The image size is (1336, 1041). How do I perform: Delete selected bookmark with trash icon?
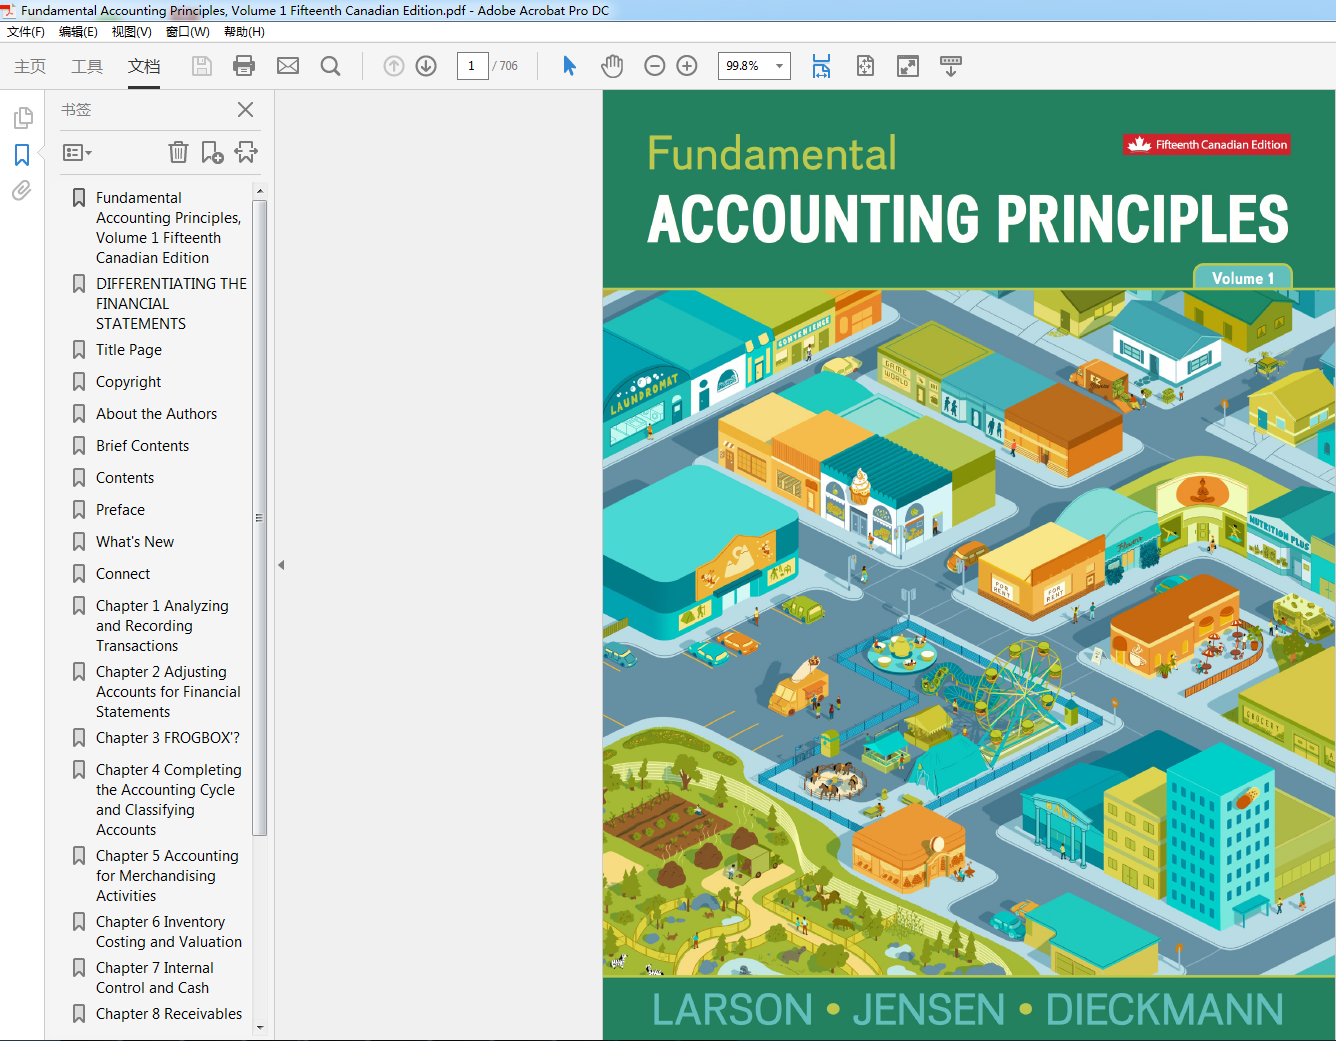click(x=178, y=152)
